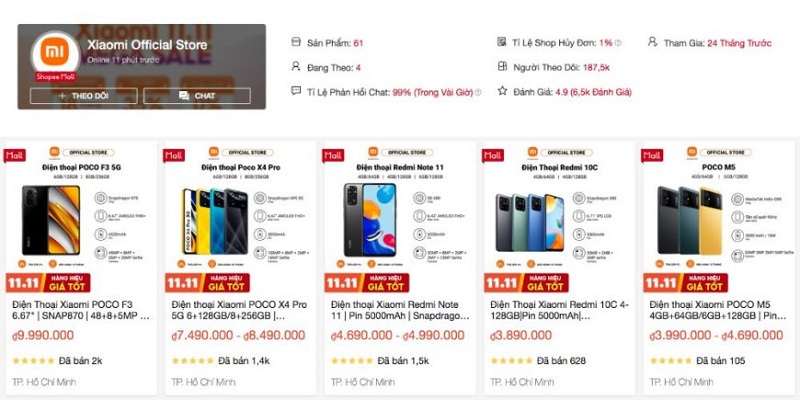Screen dimensions: 800x400
Task: Click the help icon beside cancellation rate 1%
Action: (x=618, y=43)
